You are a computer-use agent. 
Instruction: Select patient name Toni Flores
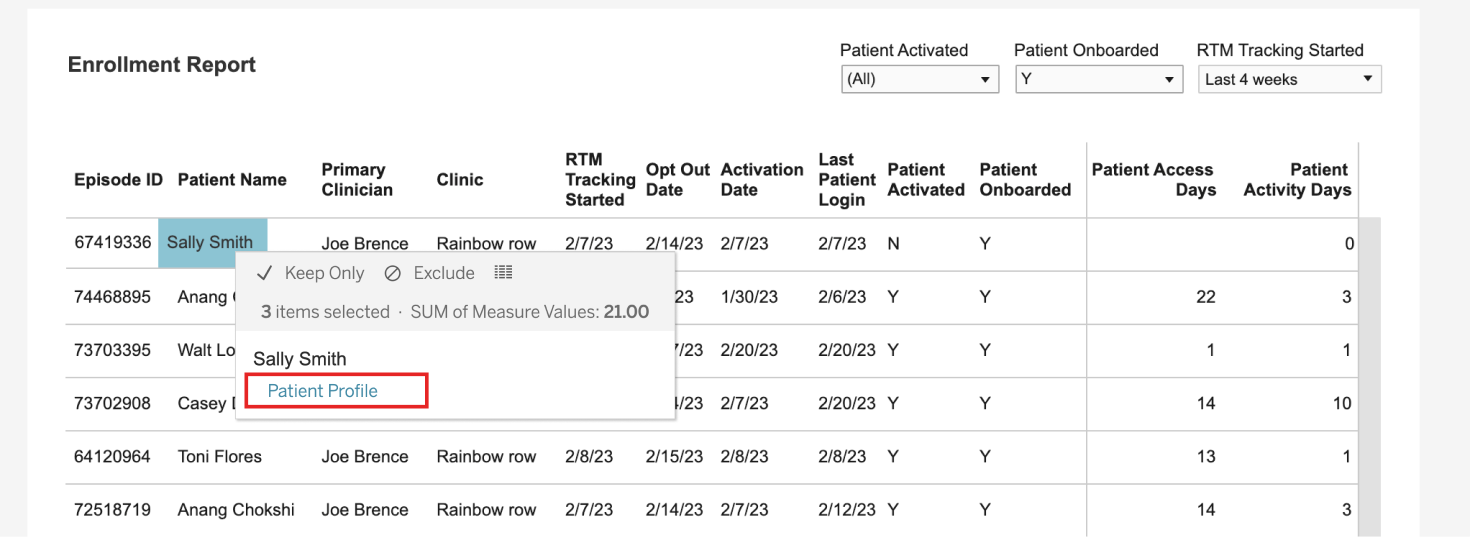220,457
